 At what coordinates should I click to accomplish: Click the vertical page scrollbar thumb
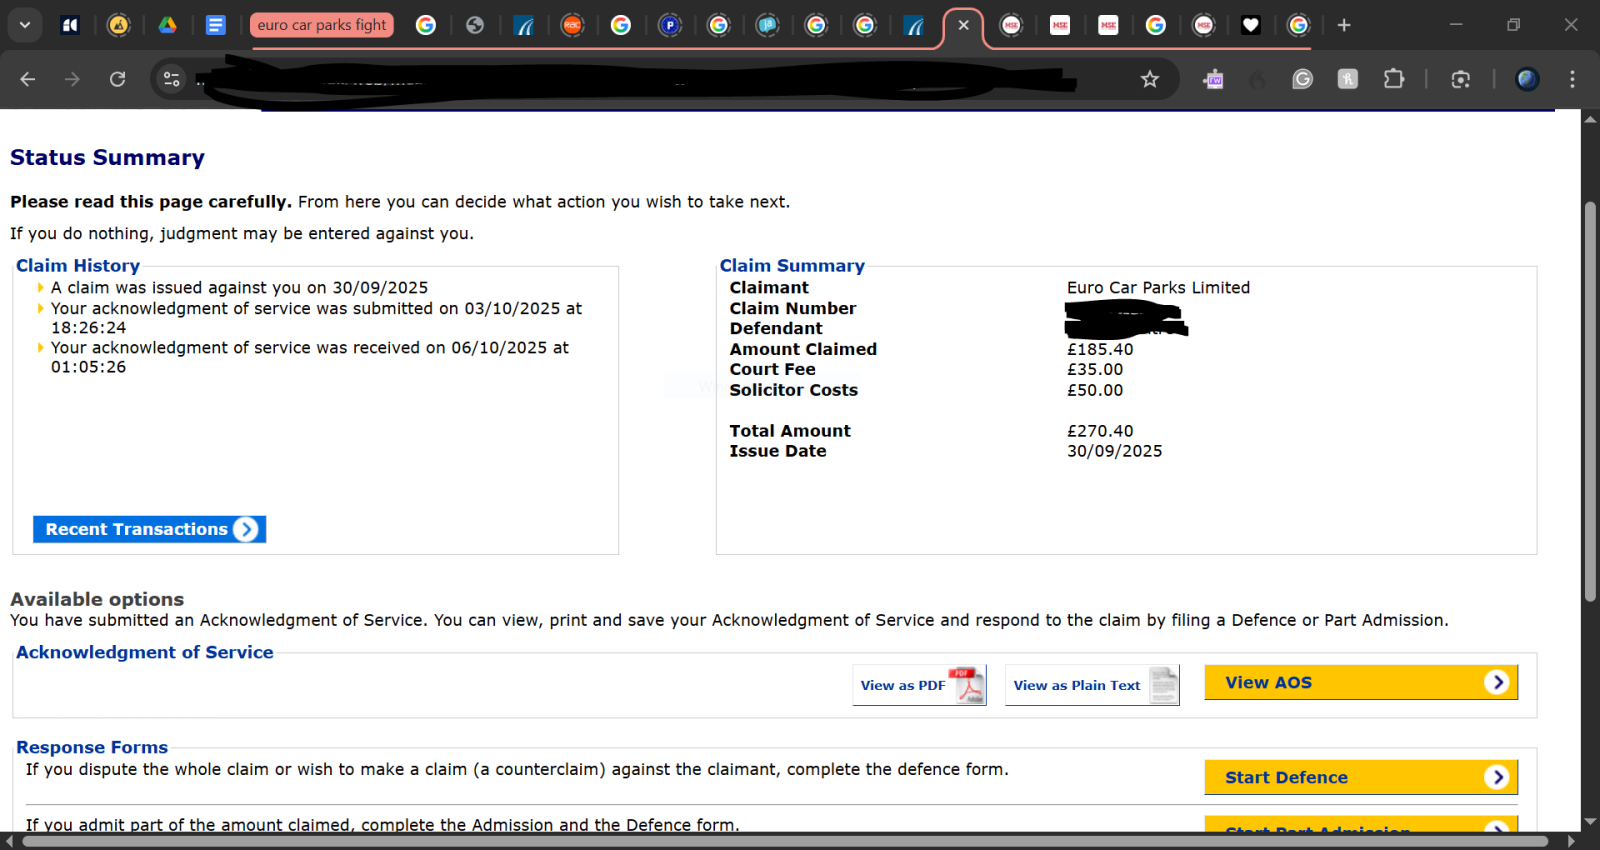coord(1590,400)
